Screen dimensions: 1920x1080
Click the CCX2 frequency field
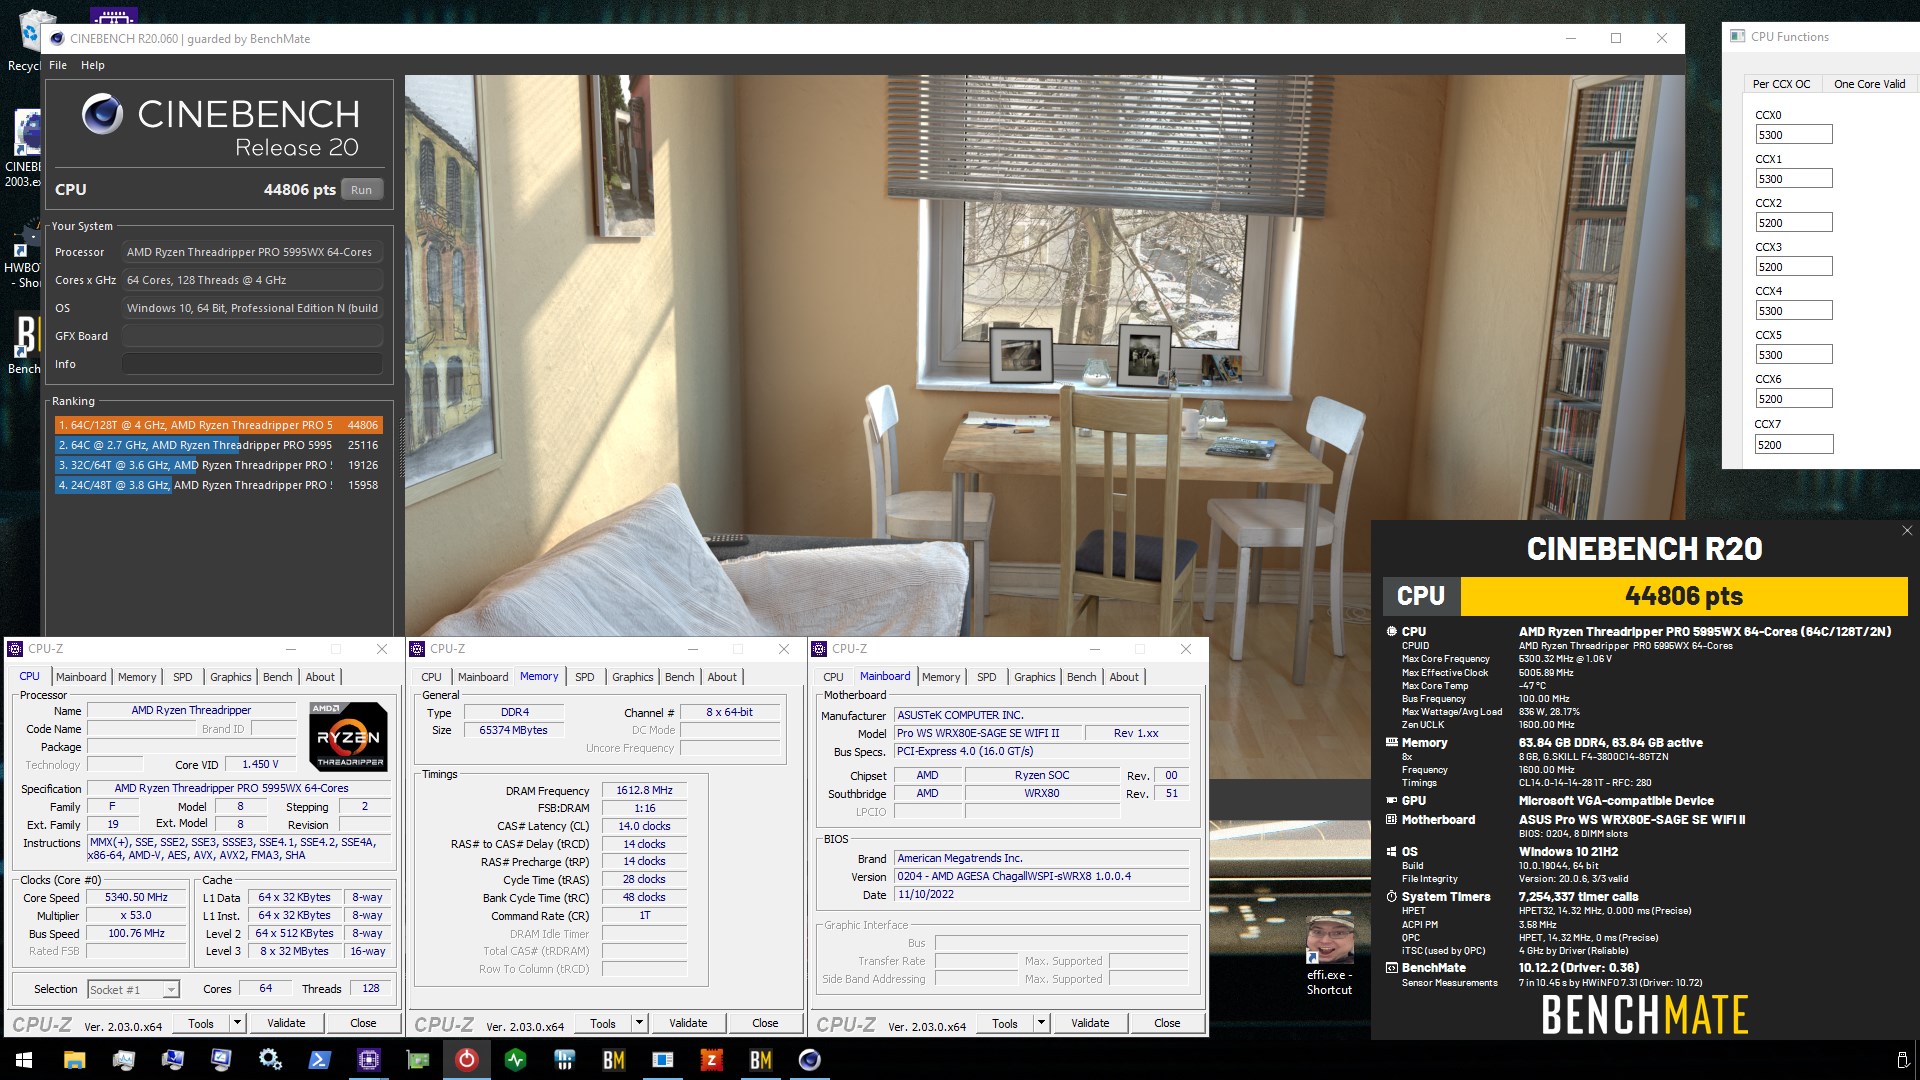tap(1794, 223)
